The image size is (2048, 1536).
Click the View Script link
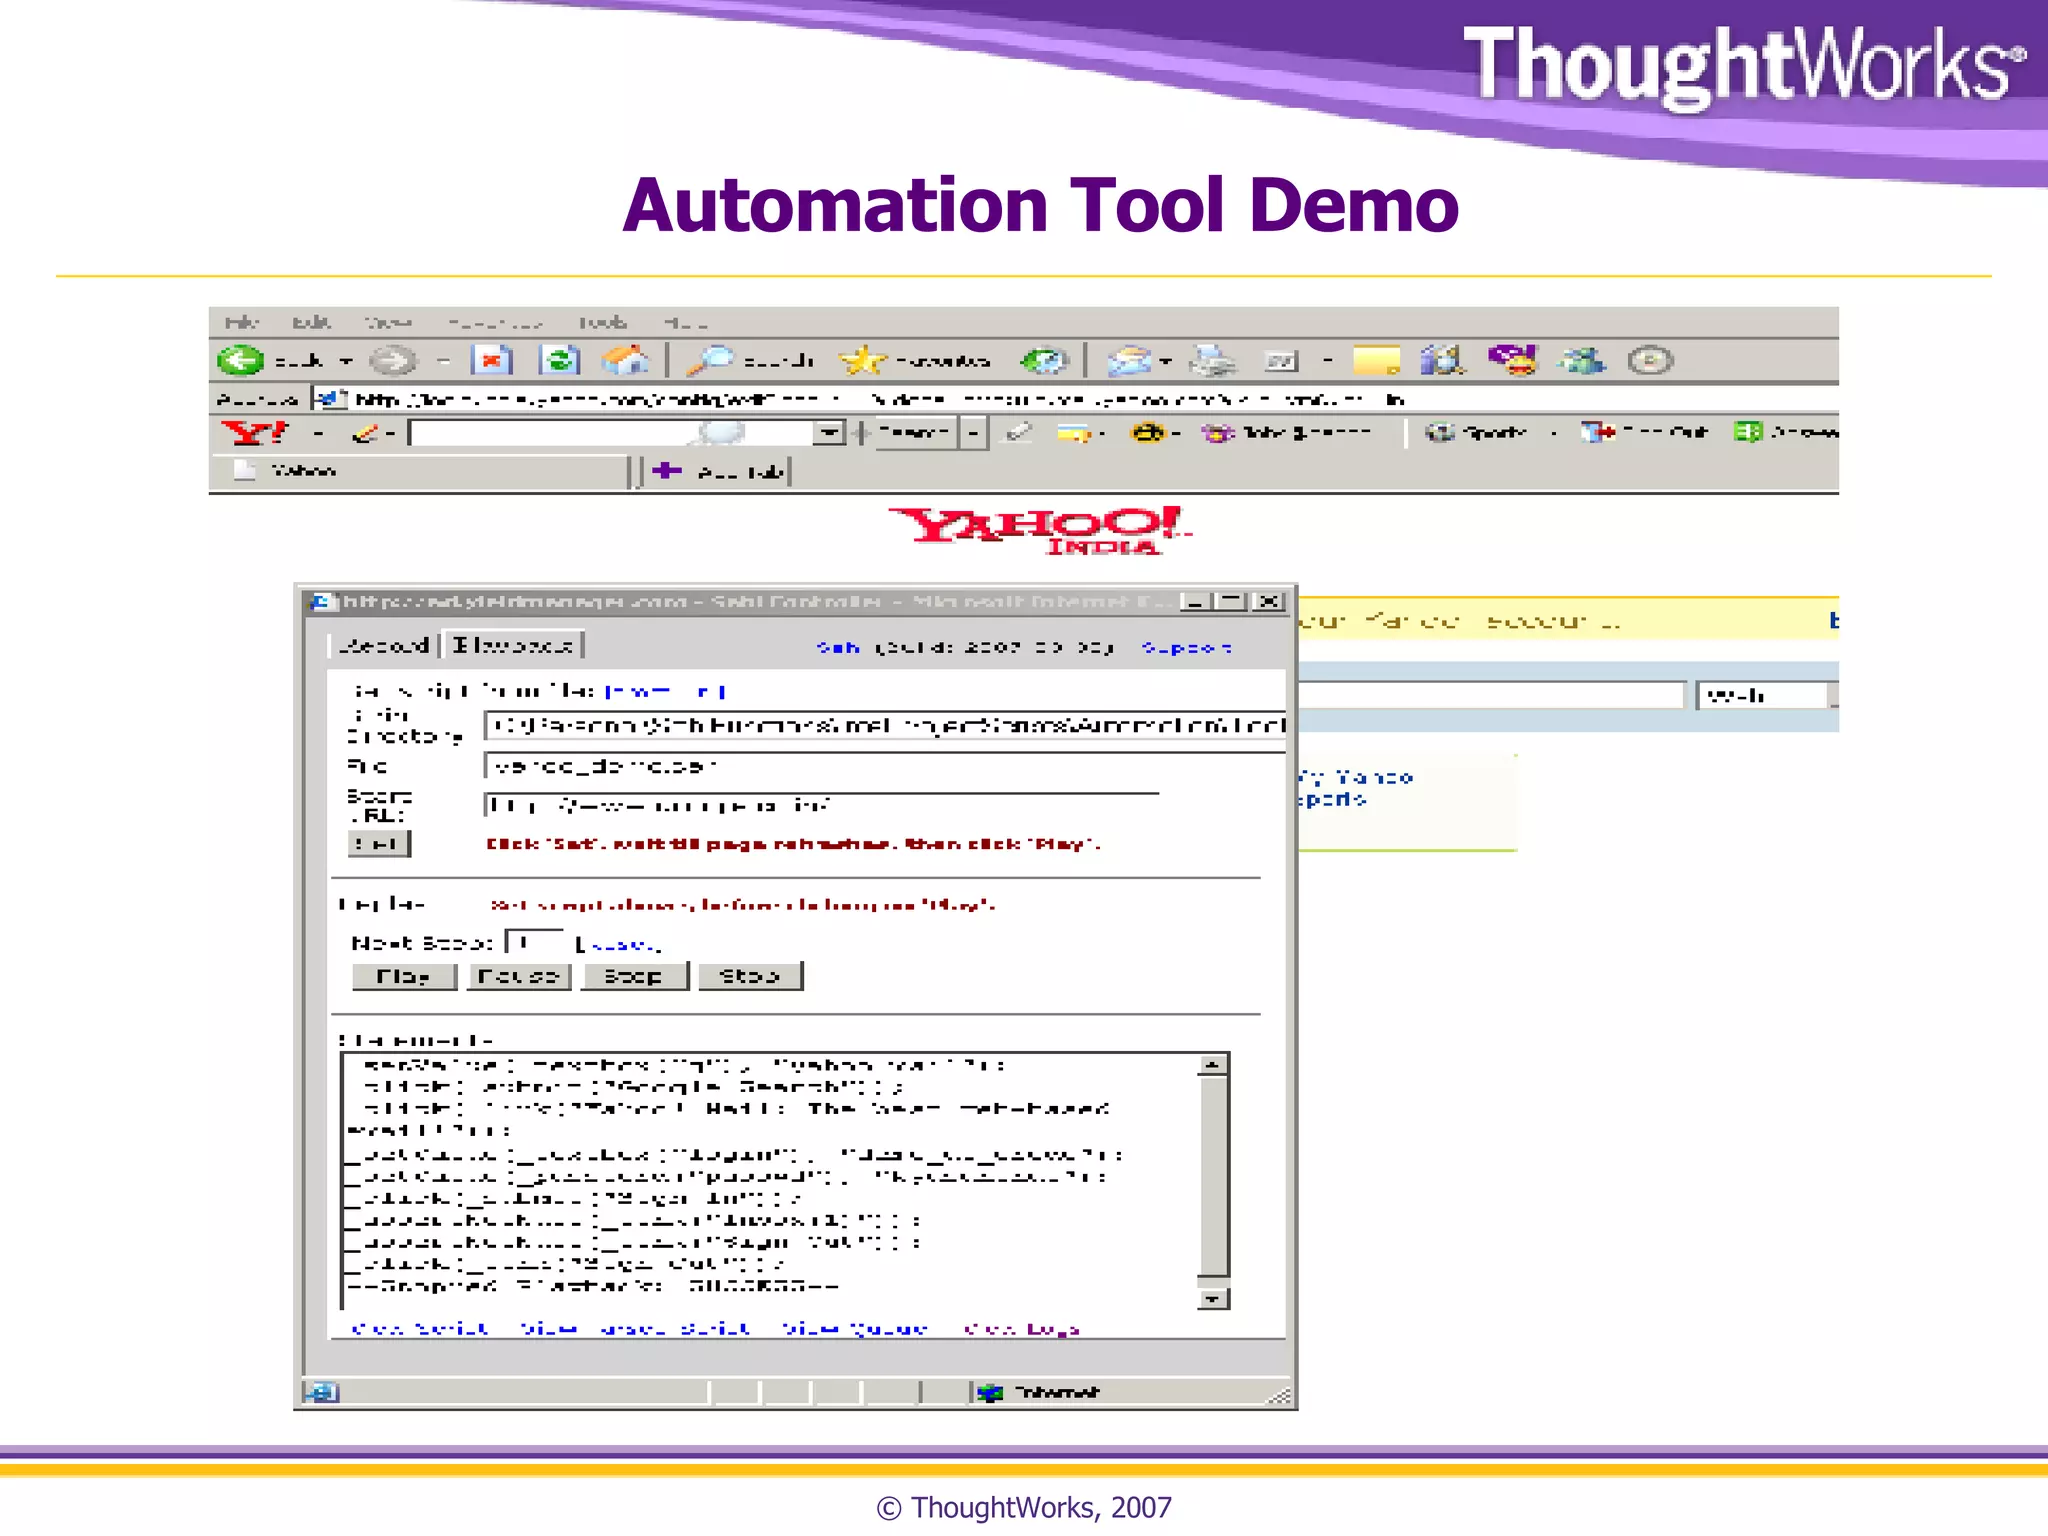click(420, 1329)
